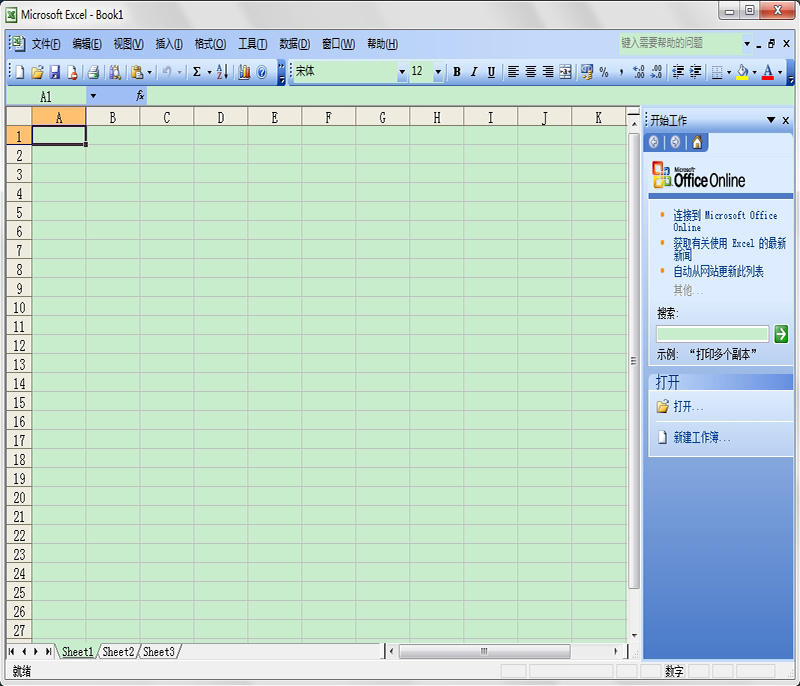Click the Print icon in toolbar
Image resolution: width=800 pixels, height=686 pixels.
click(x=93, y=72)
